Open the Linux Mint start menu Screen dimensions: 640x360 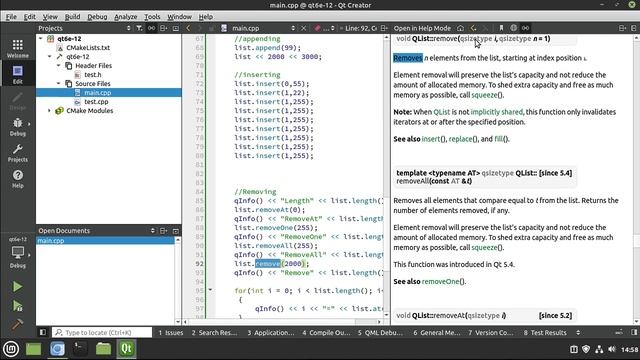(11, 349)
